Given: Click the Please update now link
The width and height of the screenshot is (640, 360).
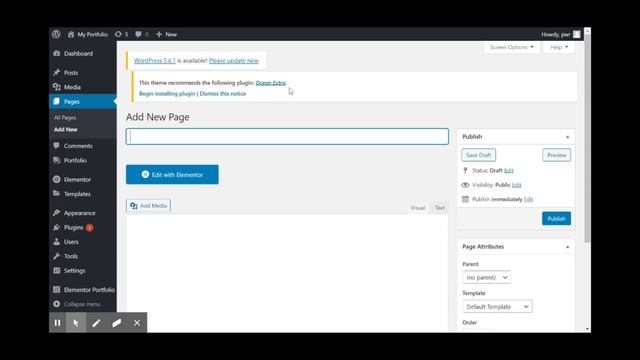Looking at the screenshot, I should click(234, 60).
